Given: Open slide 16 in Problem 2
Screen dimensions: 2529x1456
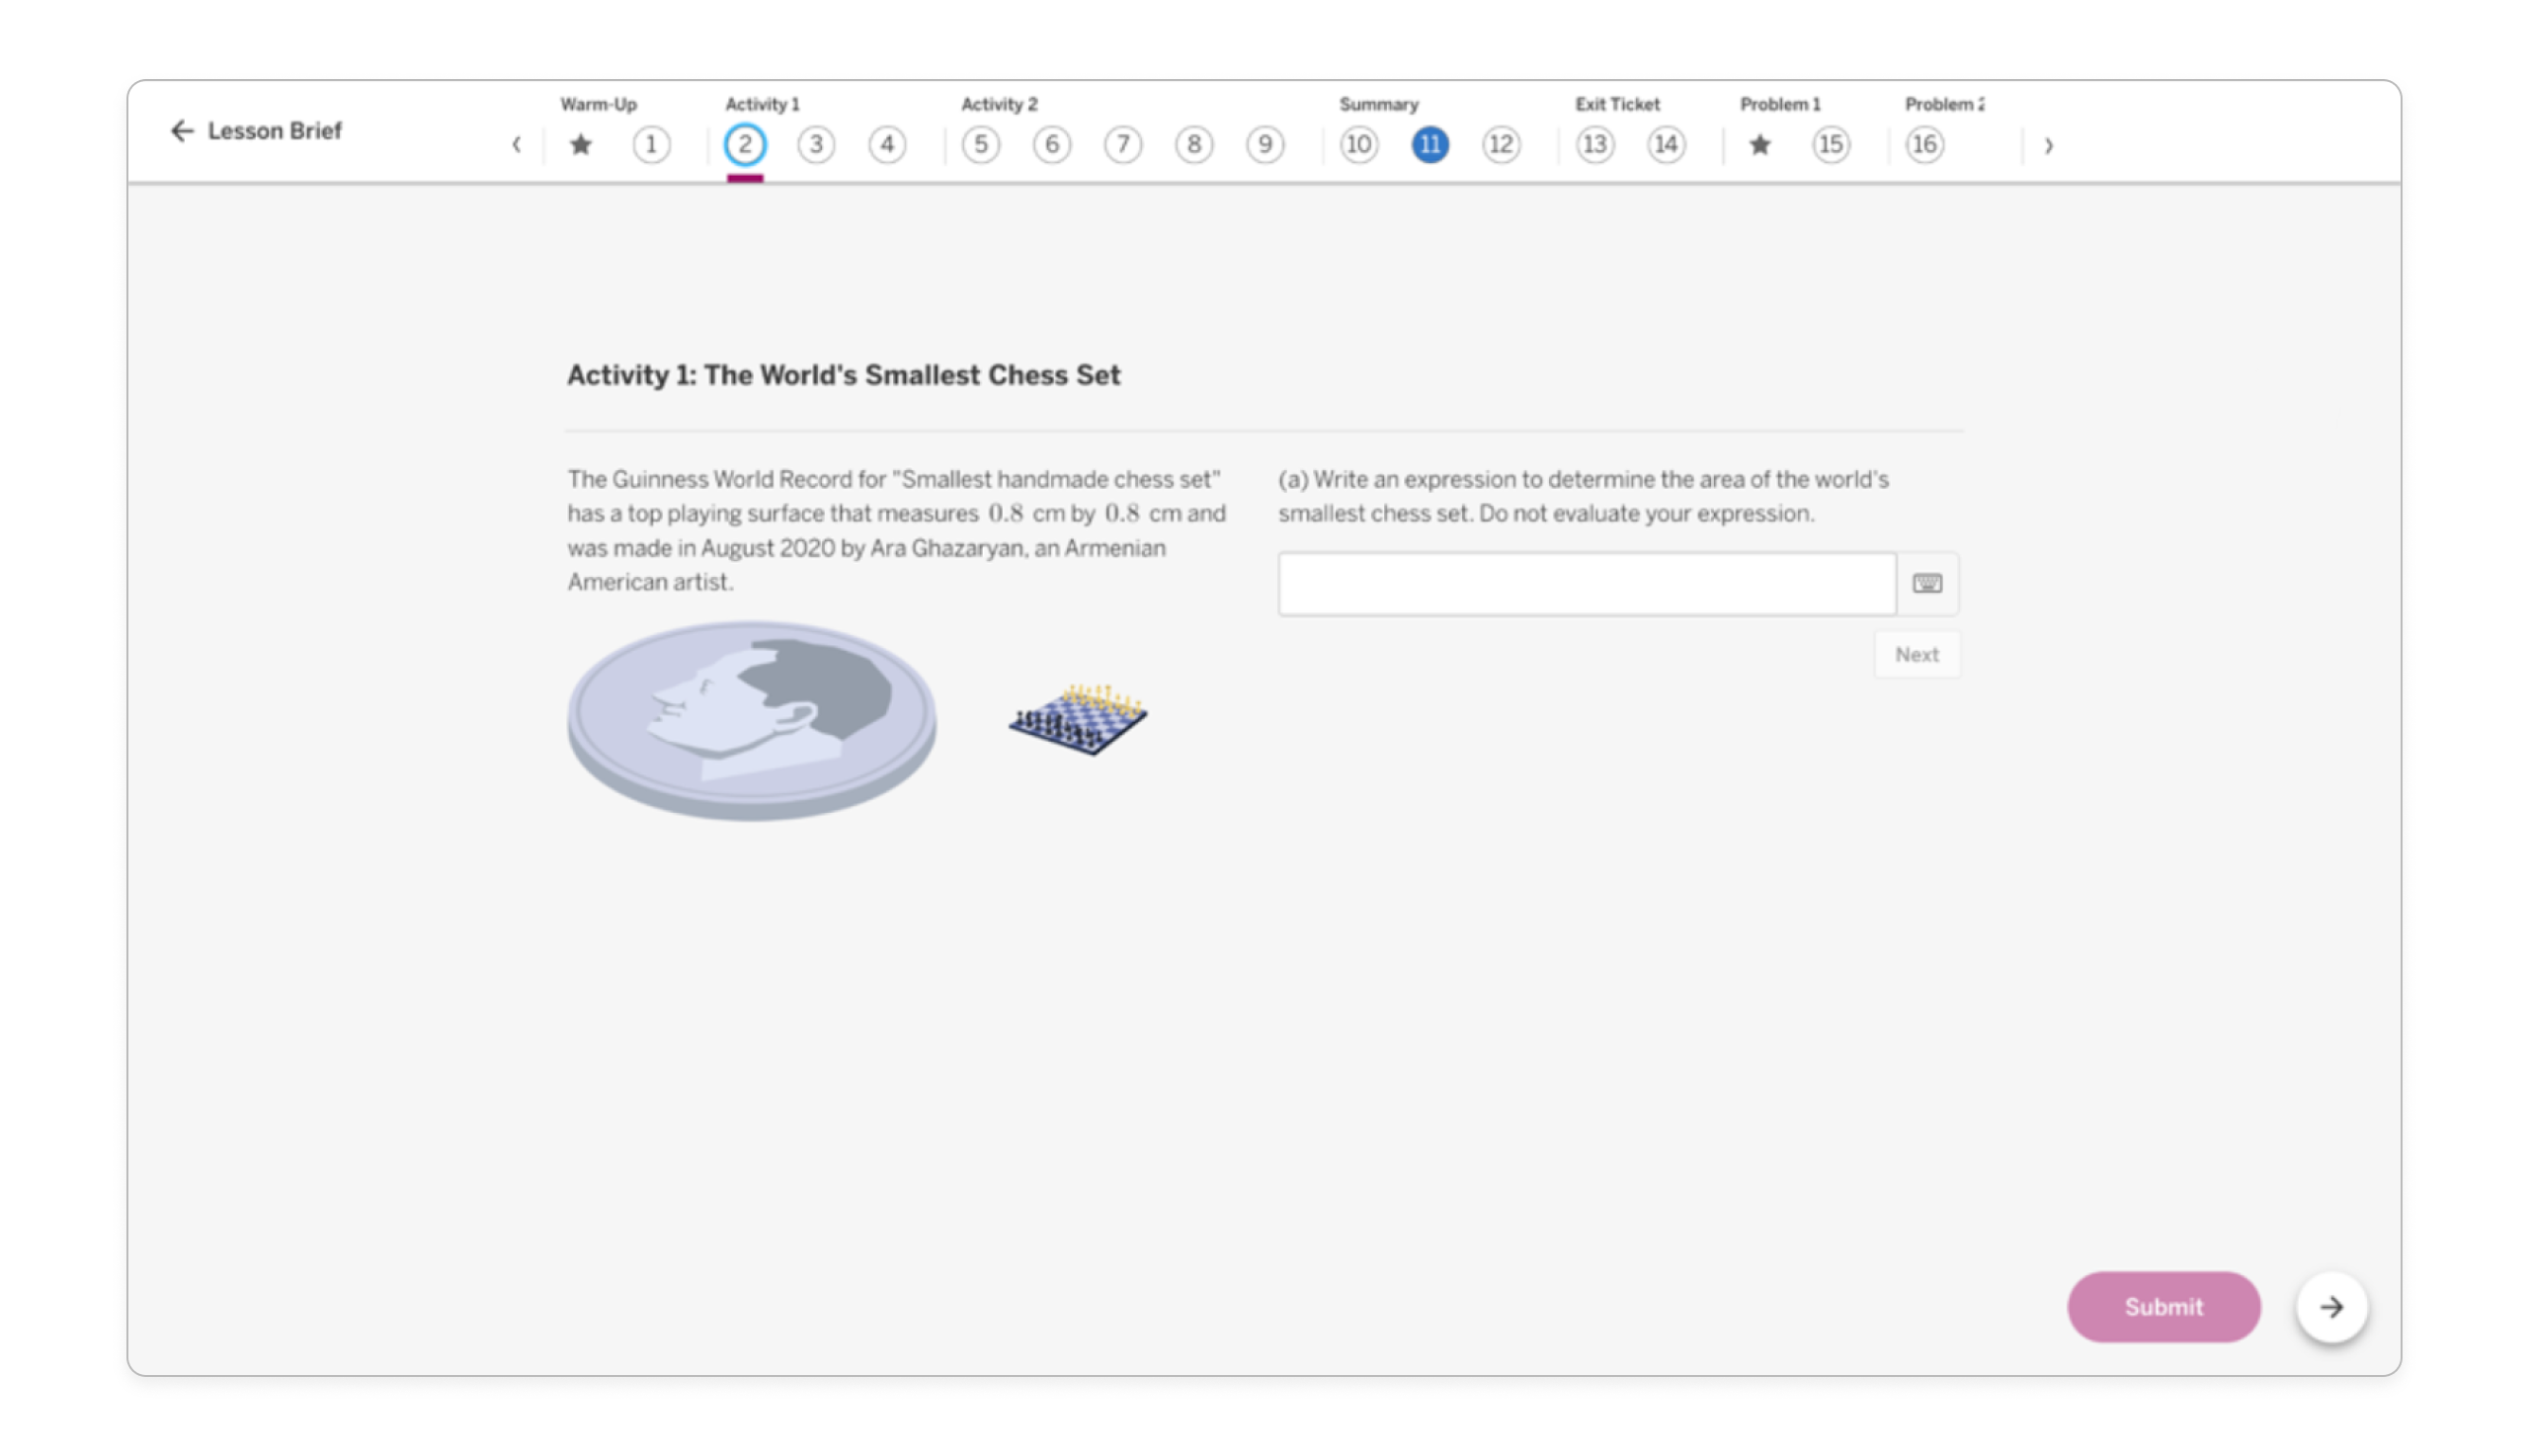Looking at the screenshot, I should 1925,145.
